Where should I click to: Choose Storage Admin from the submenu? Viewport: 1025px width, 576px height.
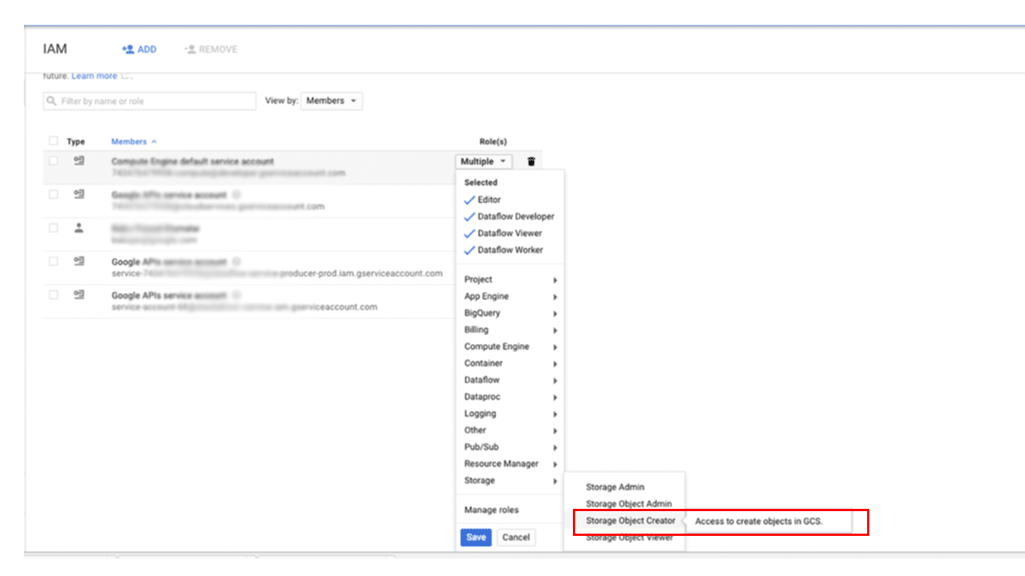coord(615,487)
